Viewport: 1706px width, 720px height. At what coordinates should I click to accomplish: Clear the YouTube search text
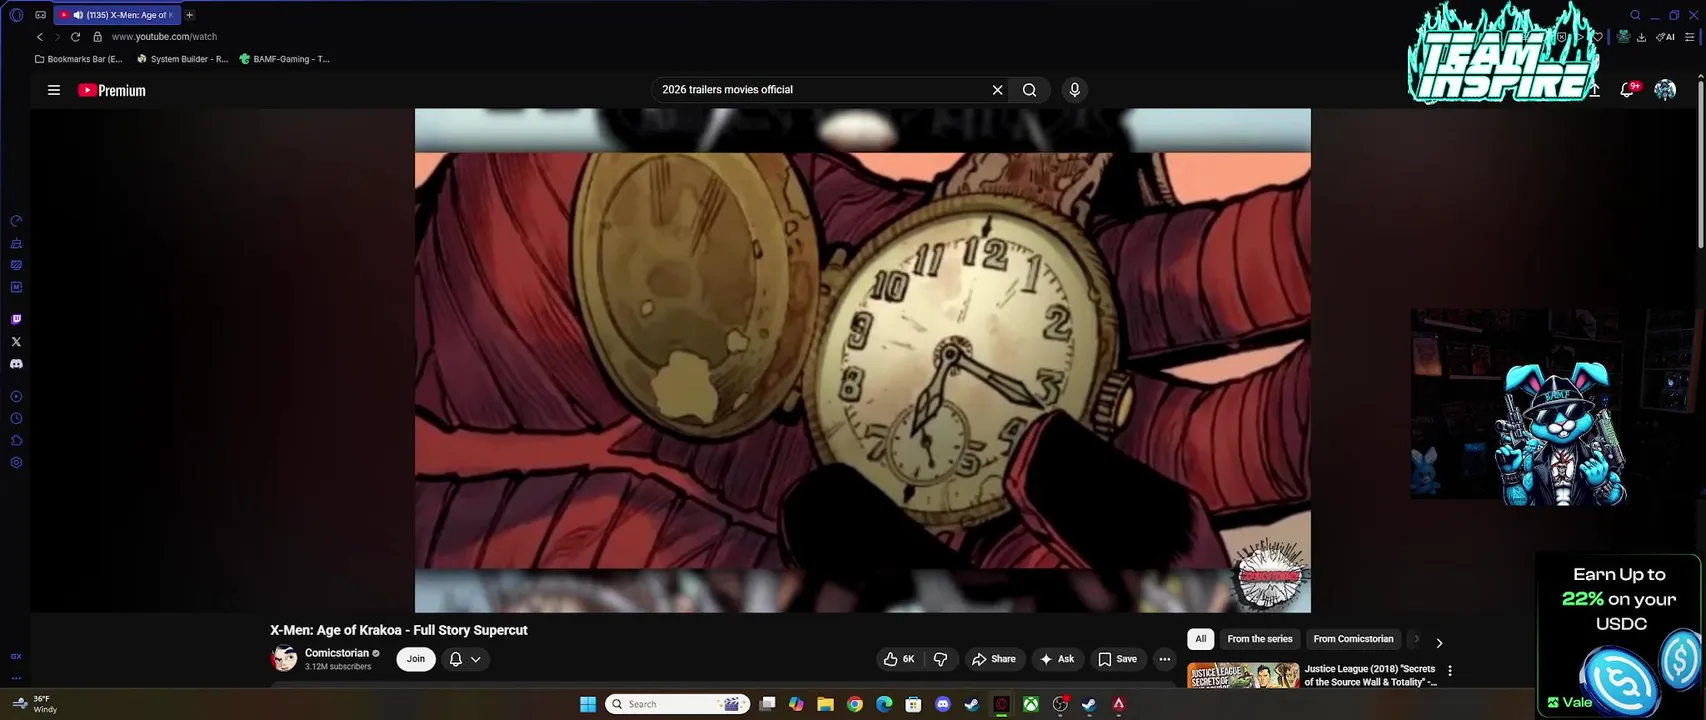coord(997,90)
